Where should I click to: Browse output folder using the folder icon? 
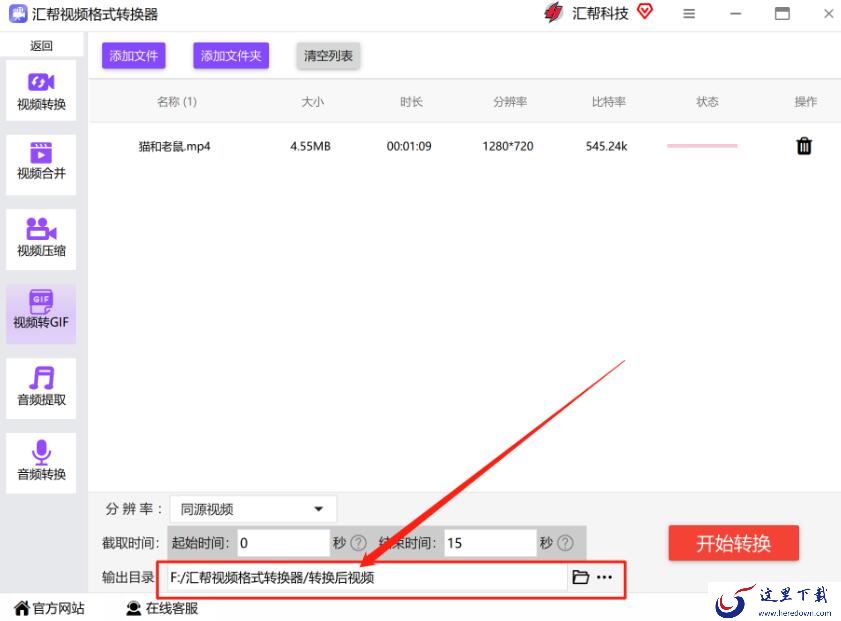580,577
